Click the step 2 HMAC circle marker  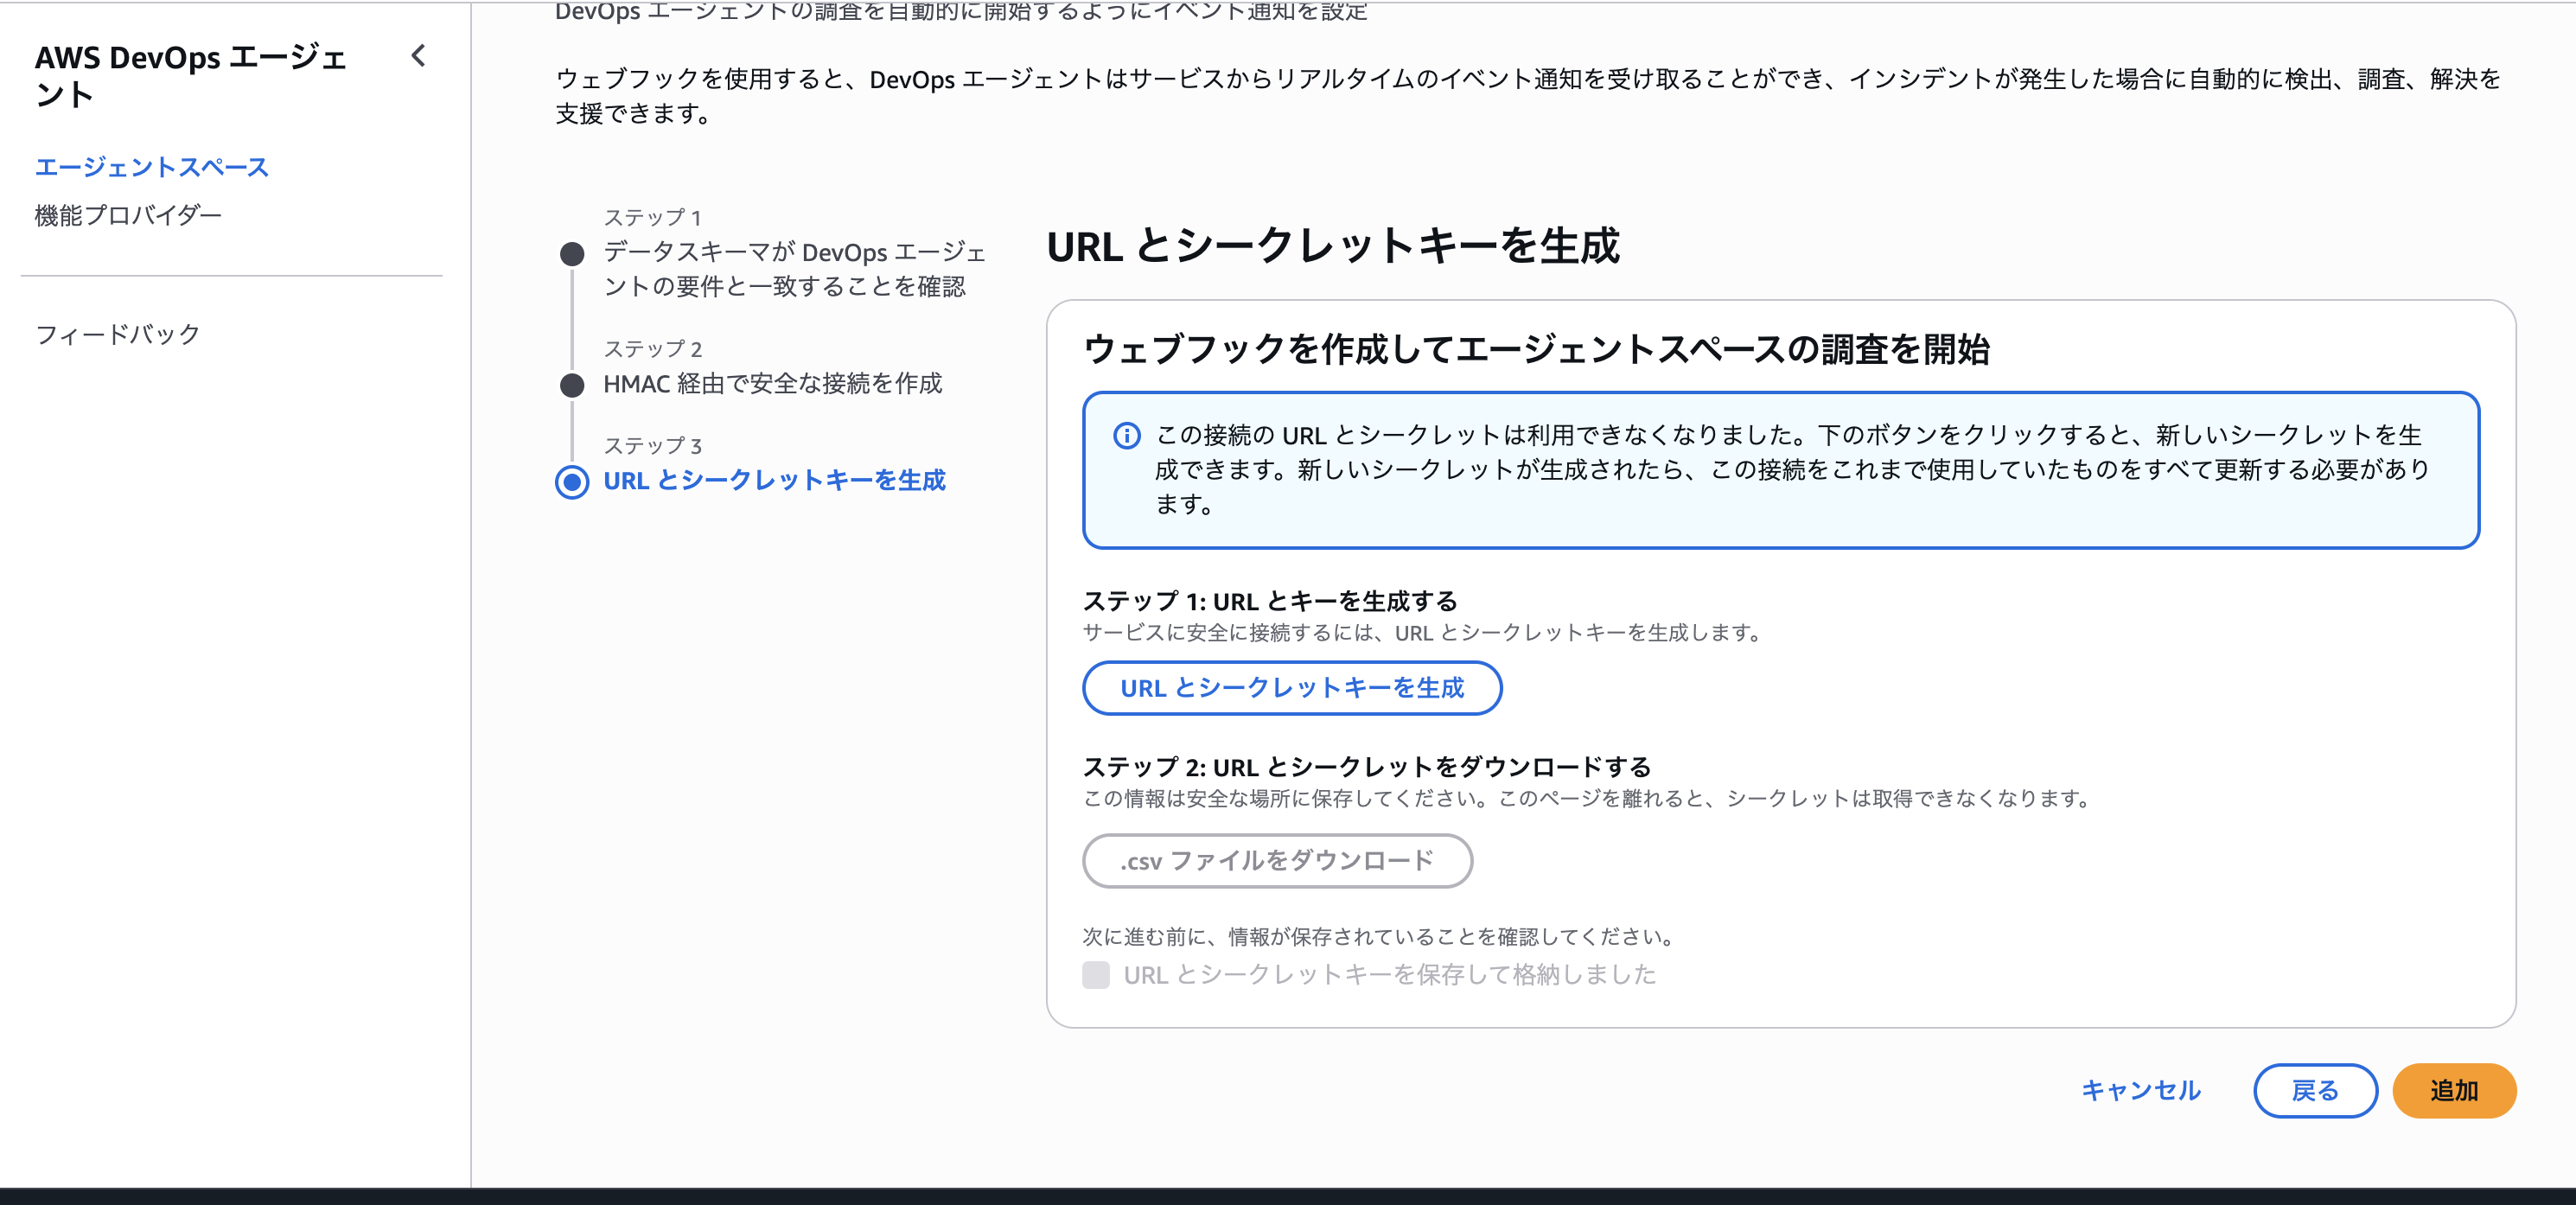[572, 385]
